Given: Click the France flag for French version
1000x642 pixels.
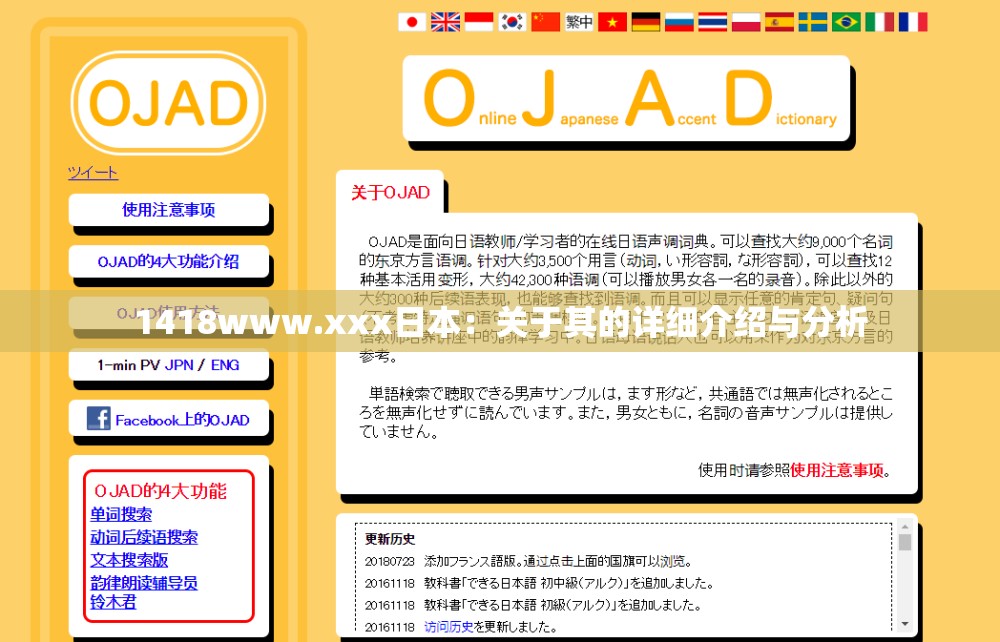Looking at the screenshot, I should point(912,20).
